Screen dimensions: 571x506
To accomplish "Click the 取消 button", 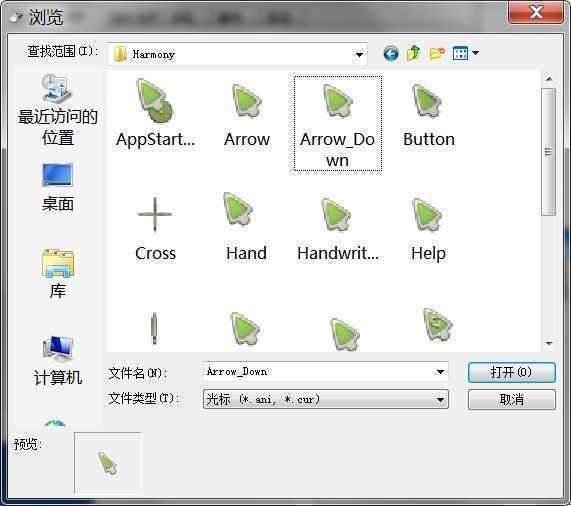I will pos(512,399).
